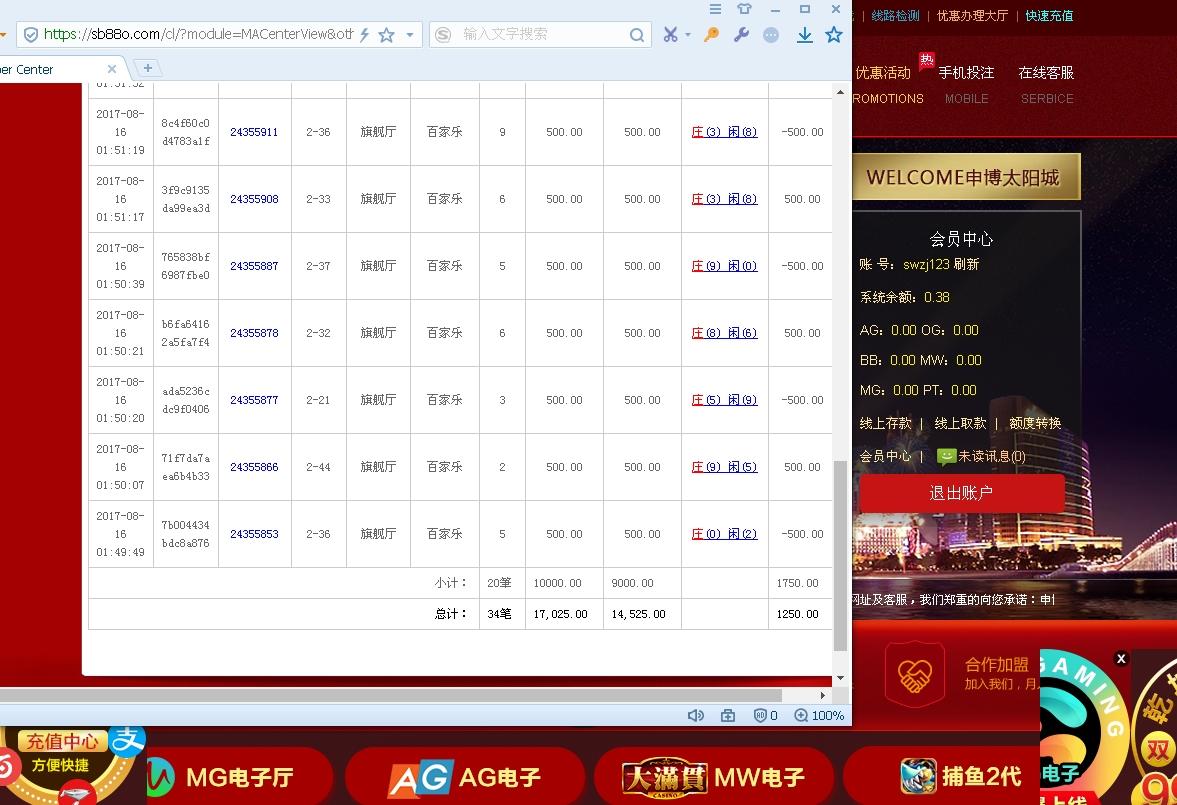Viewport: 1177px width, 805px height.
Task: Mute the page with the speaker icon
Action: tap(697, 715)
